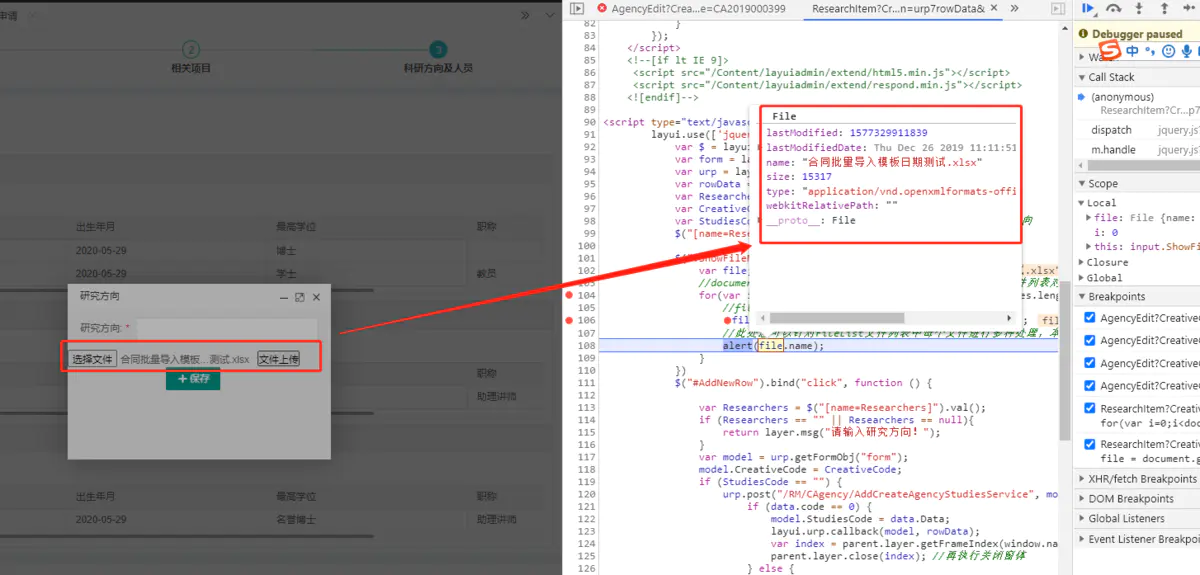Click the 文件上传 button
This screenshot has height=575, width=1200.
click(x=278, y=359)
